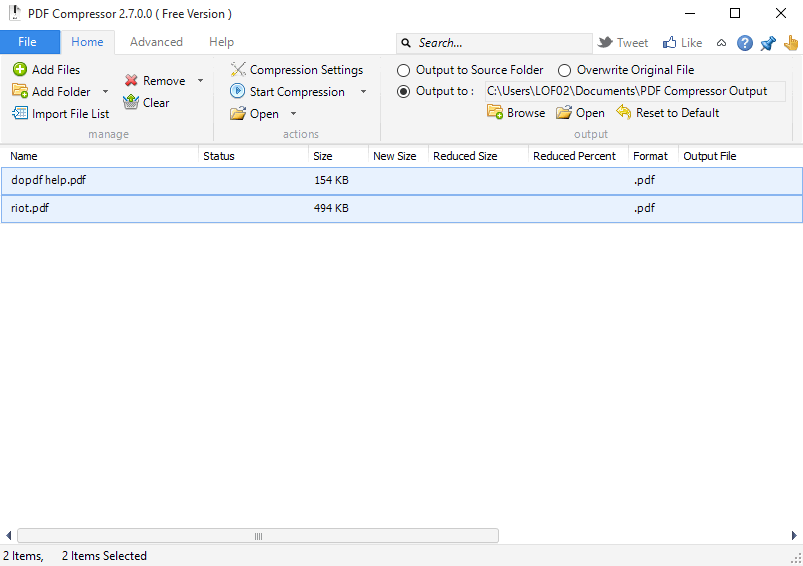Expand the Remove dropdown arrow

[200, 80]
